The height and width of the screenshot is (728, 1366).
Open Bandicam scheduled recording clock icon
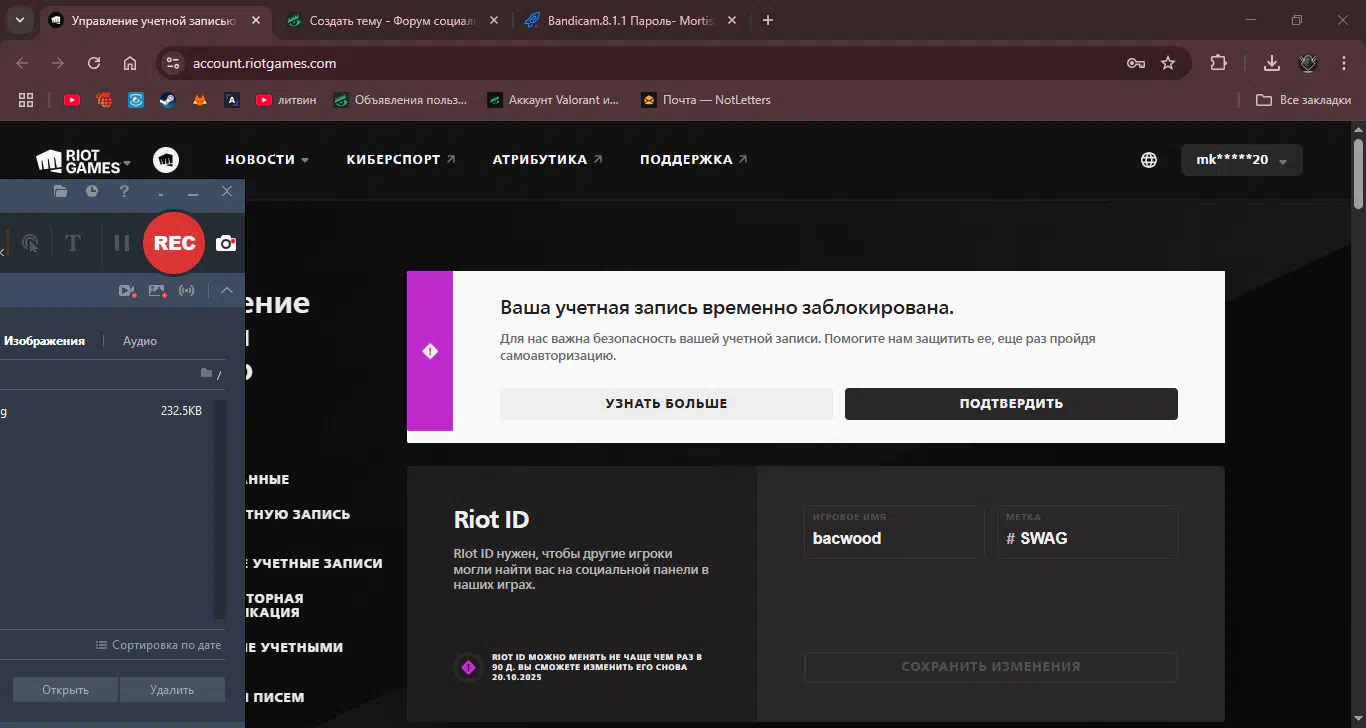coord(92,191)
